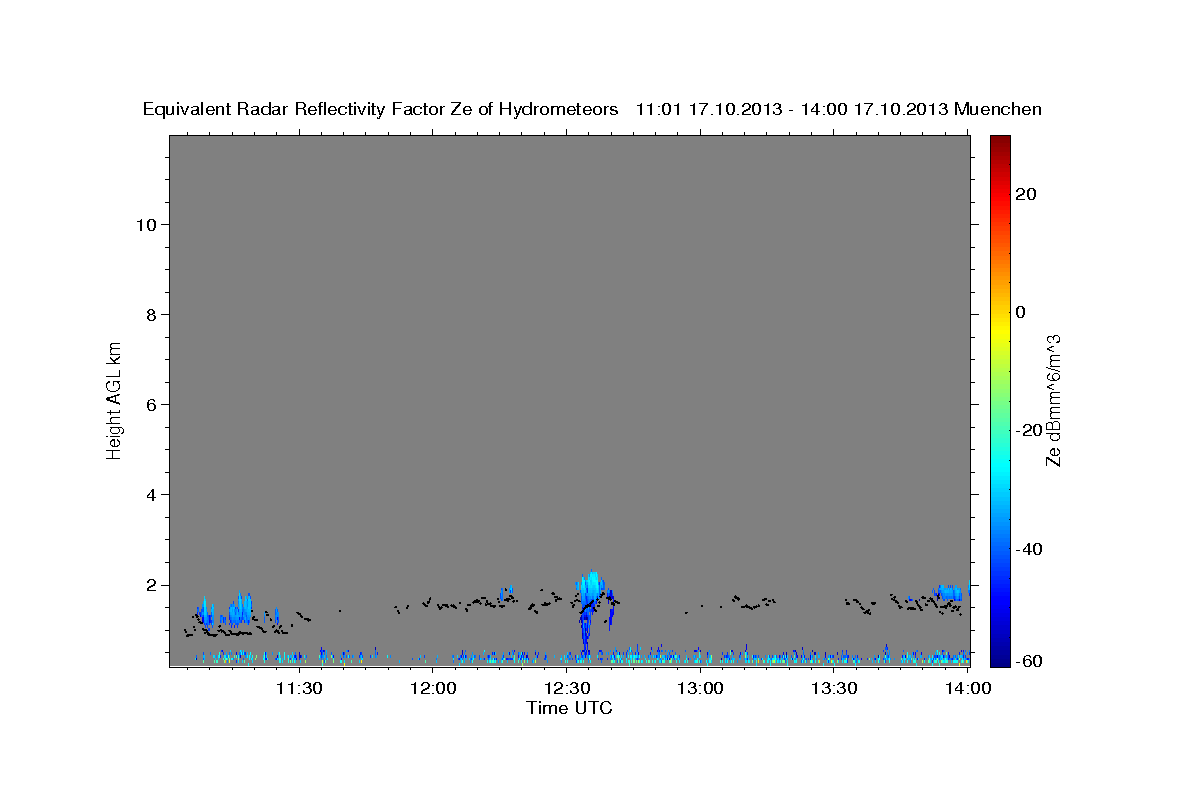This screenshot has height=800, width=1200.
Task: Click the 12:30 time tick label
Action: [567, 688]
